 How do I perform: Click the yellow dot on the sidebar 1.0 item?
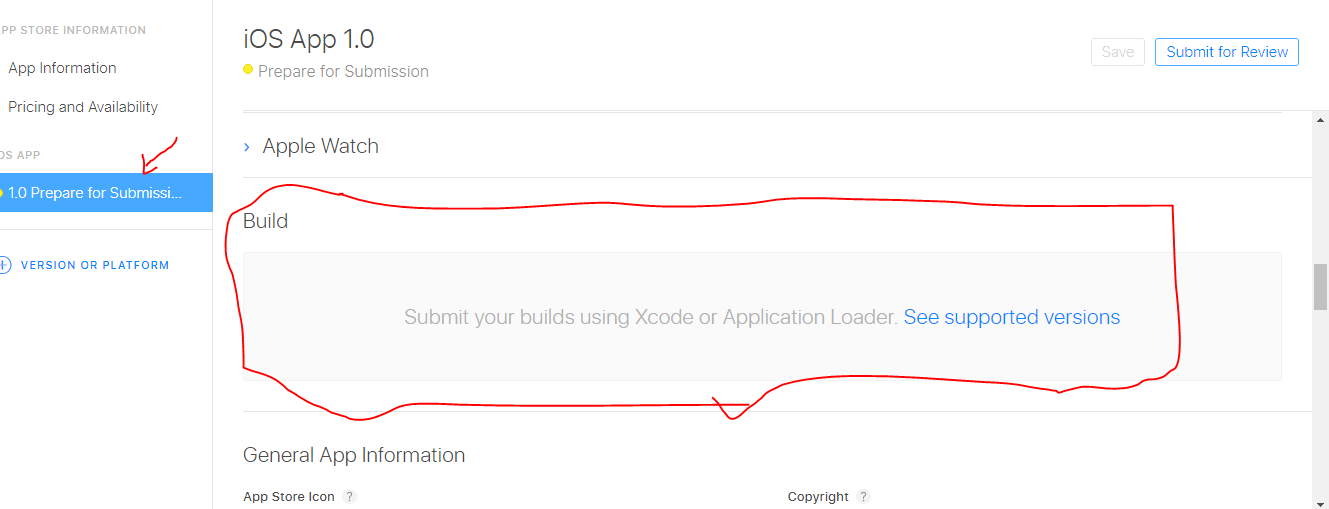[2, 193]
